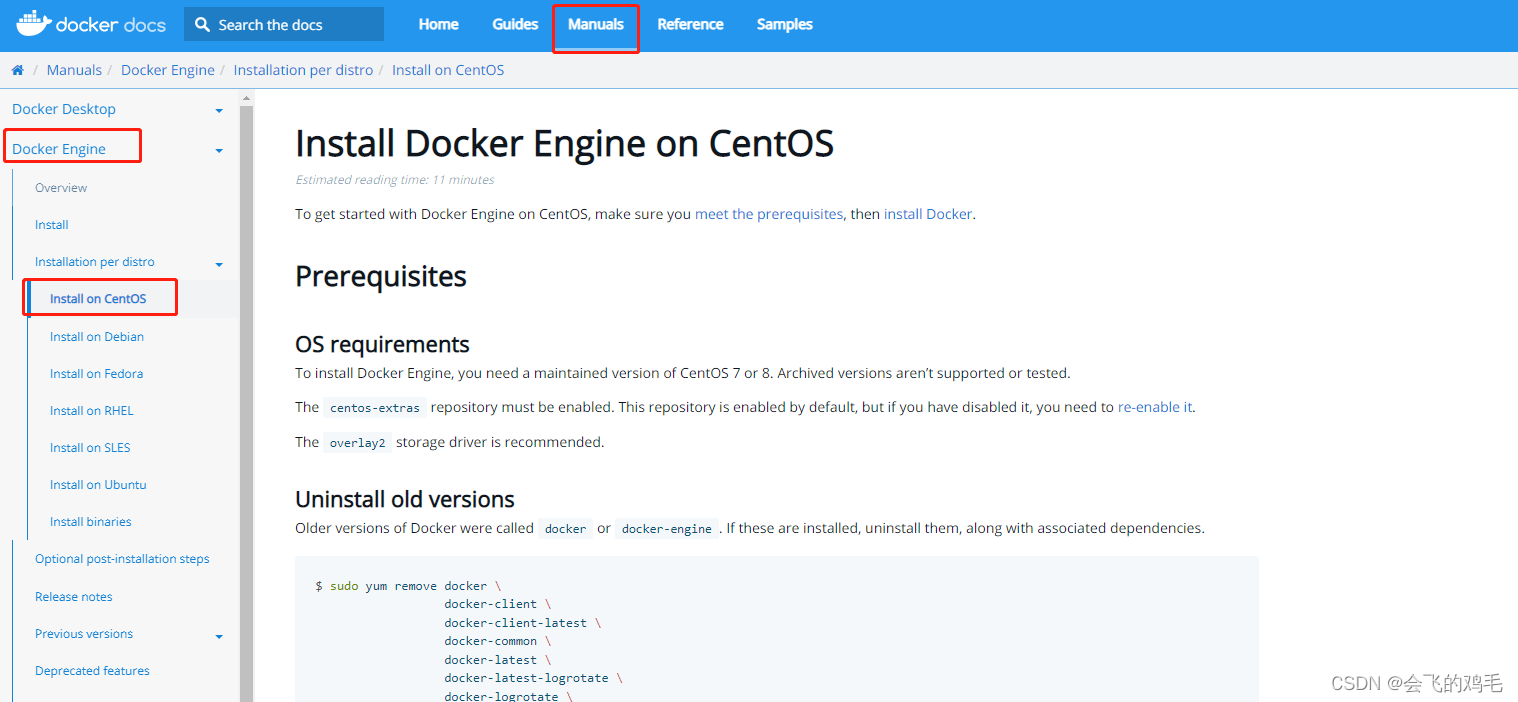The image size is (1518, 702).
Task: Select Installation per distro in sidebar
Action: tap(95, 262)
